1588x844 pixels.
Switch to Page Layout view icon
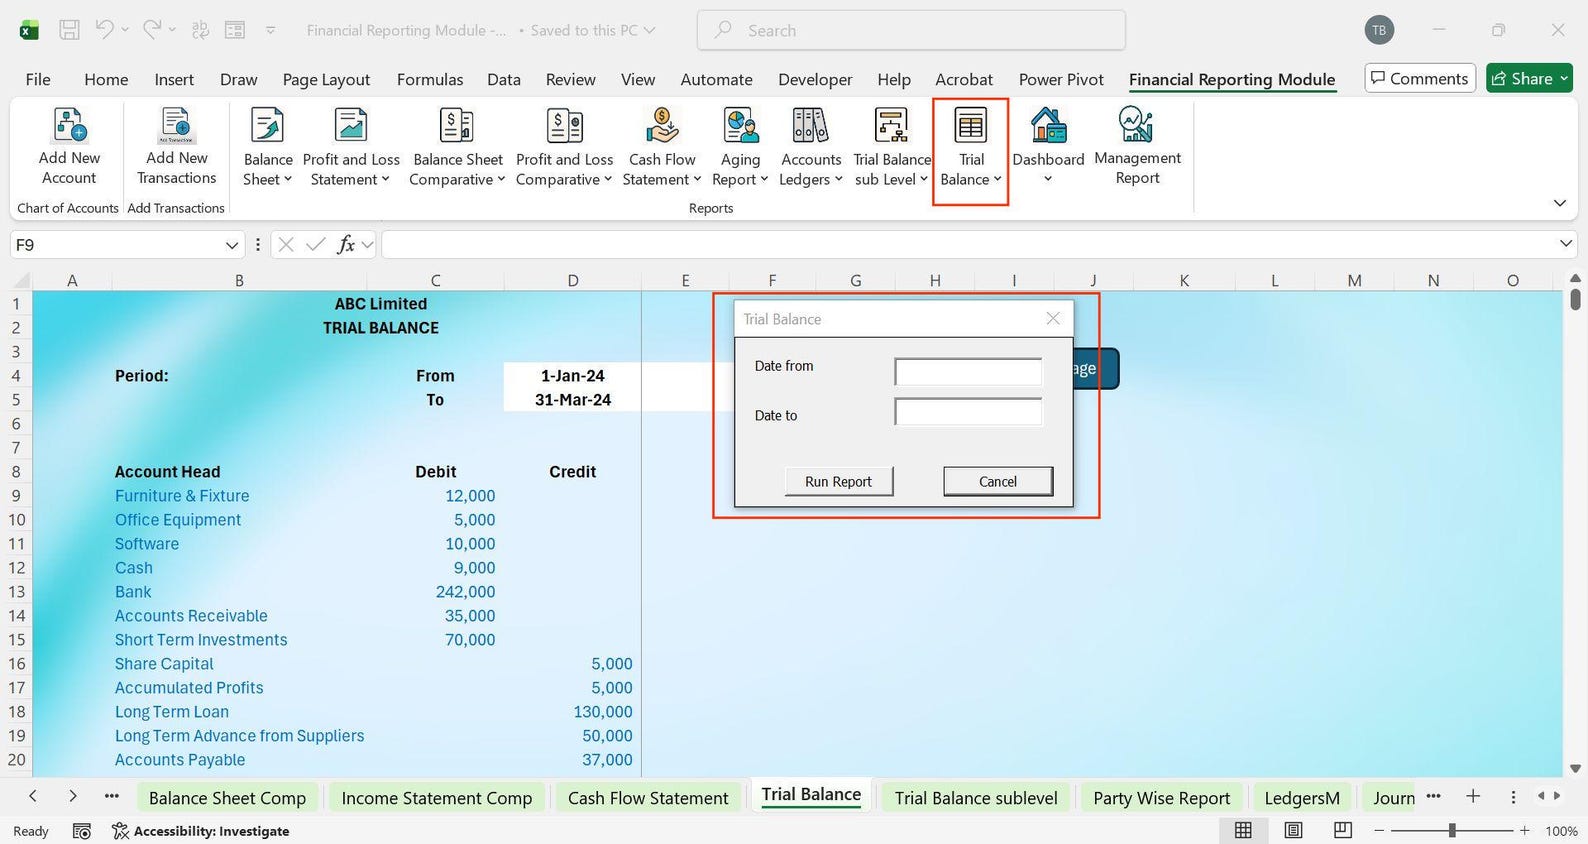(x=1293, y=830)
